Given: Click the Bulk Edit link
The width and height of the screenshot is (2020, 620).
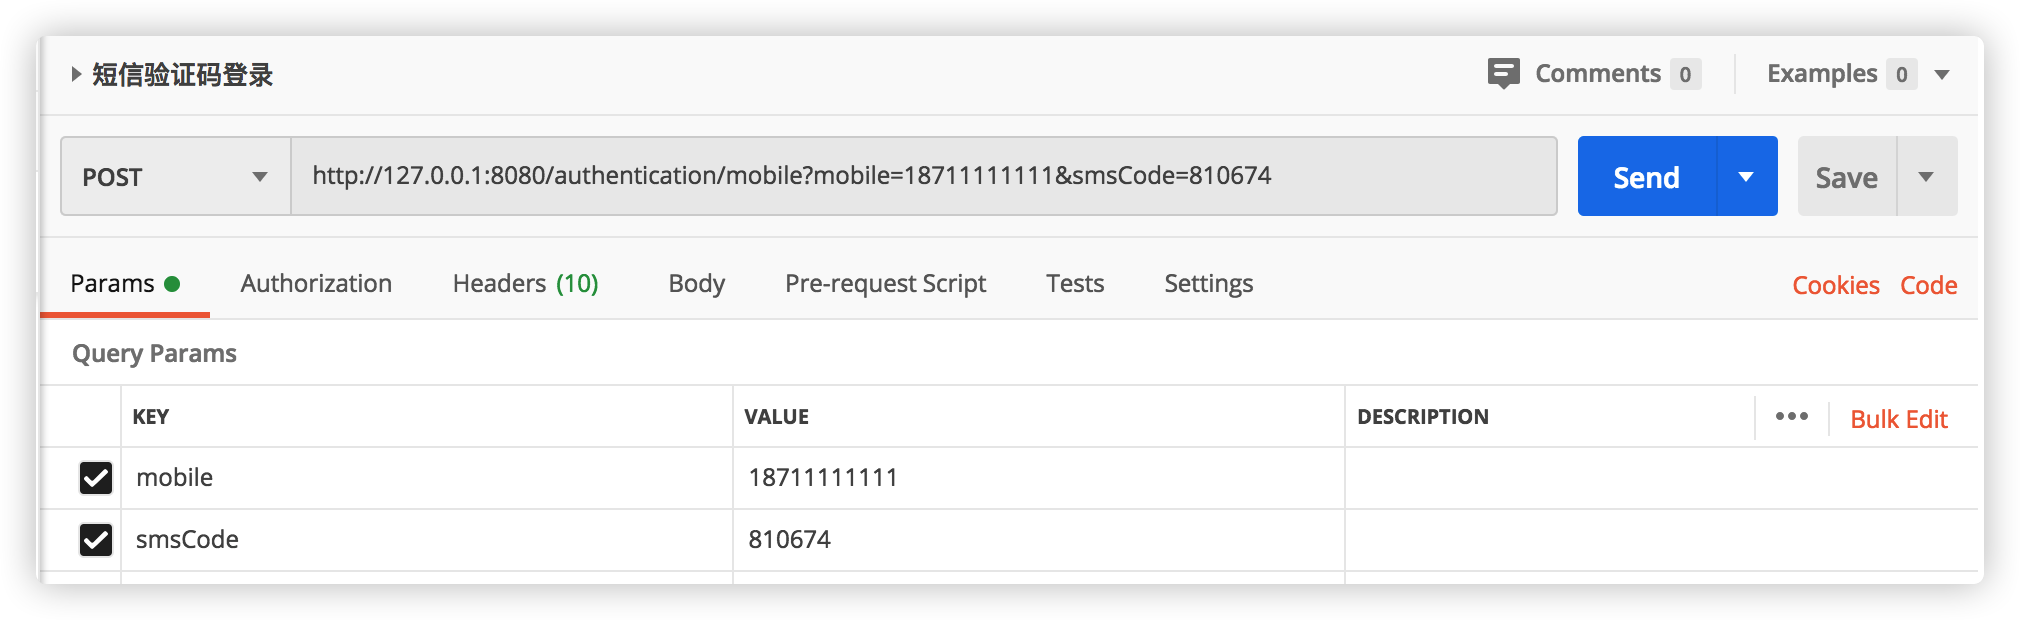Looking at the screenshot, I should (1898, 419).
